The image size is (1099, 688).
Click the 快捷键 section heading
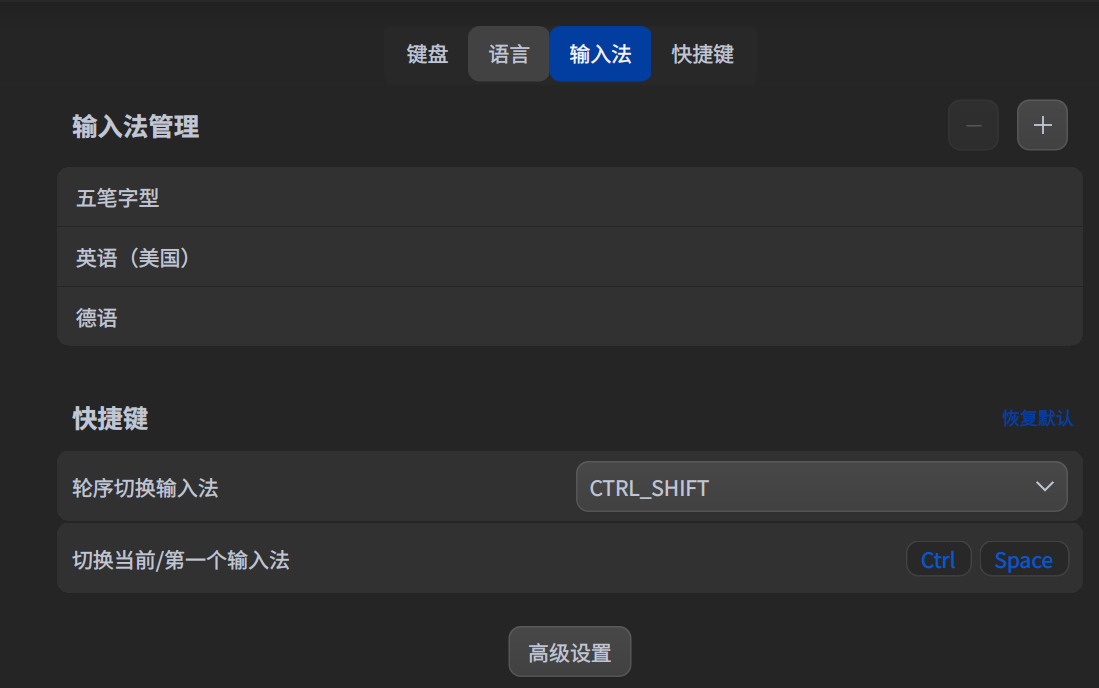point(110,419)
